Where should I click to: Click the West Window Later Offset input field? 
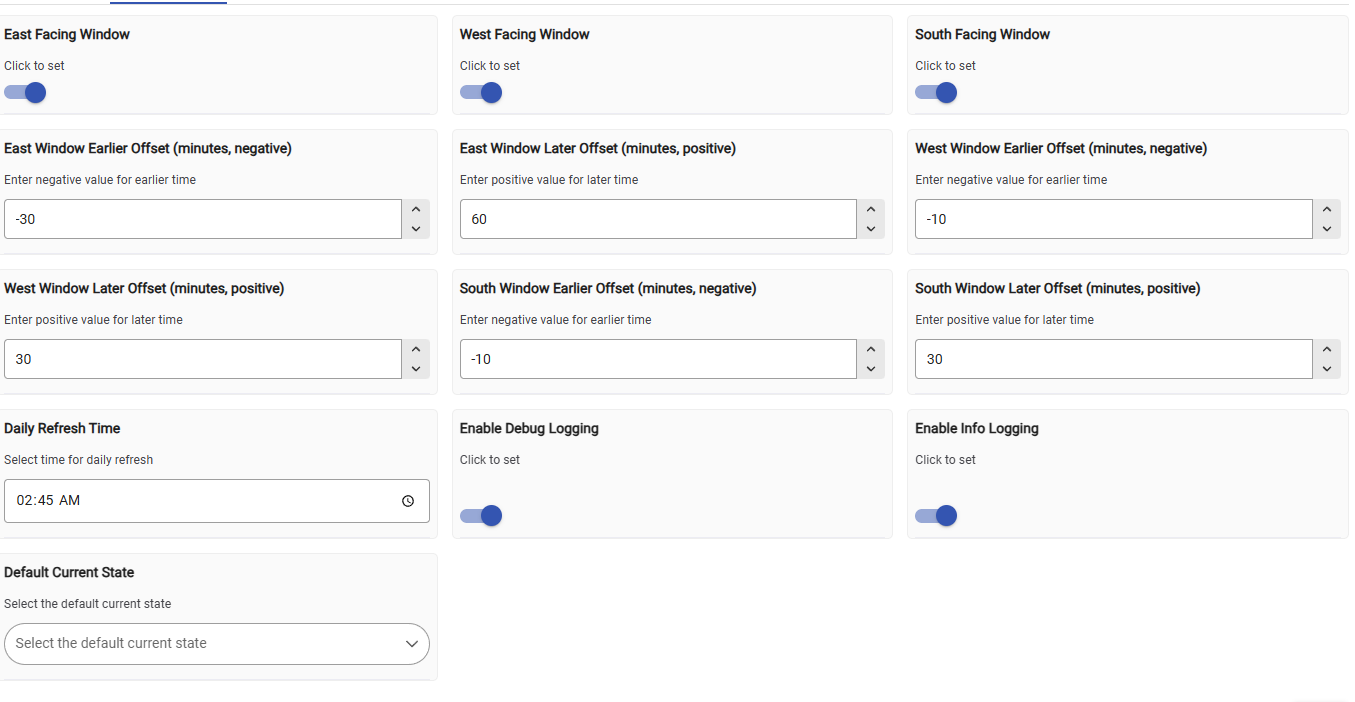[x=203, y=359]
